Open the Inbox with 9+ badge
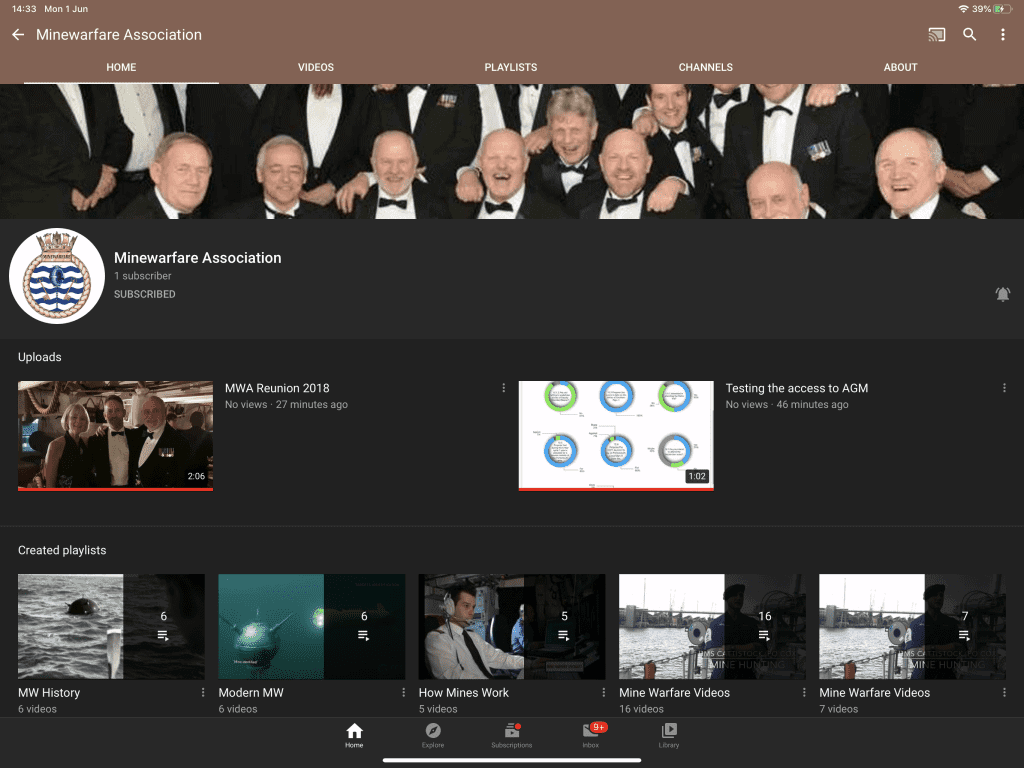Screen dimensions: 1024x768 coord(591,735)
